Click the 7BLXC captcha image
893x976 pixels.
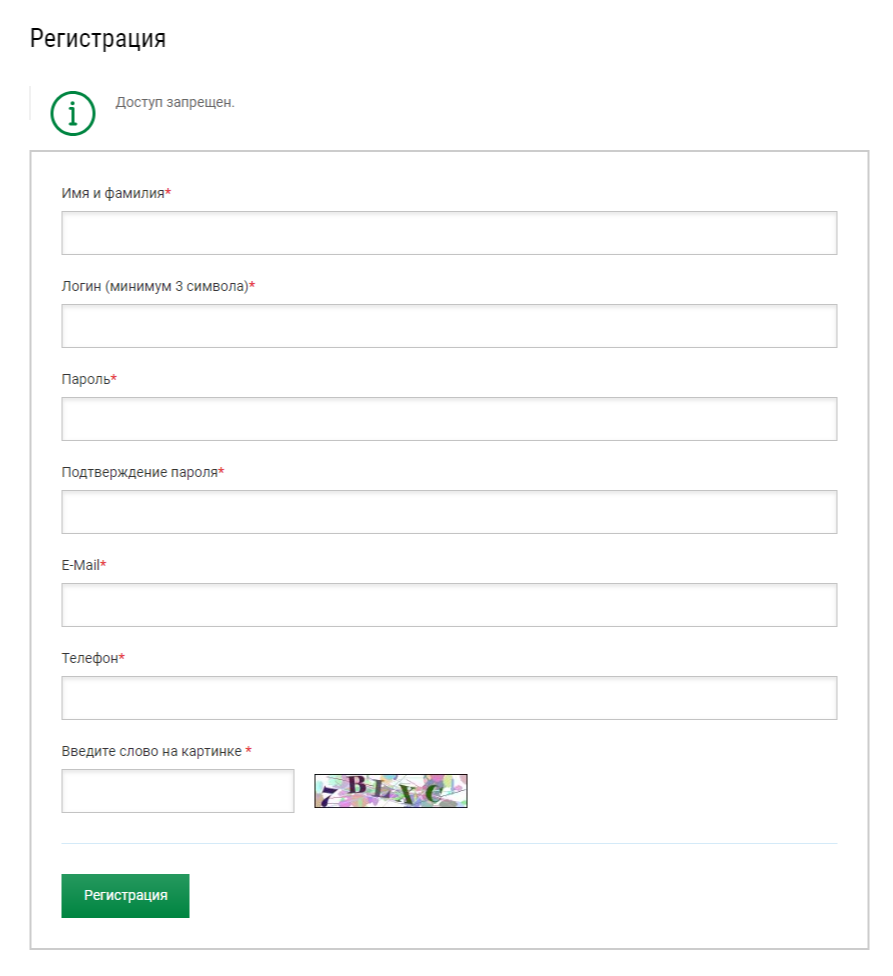click(391, 791)
